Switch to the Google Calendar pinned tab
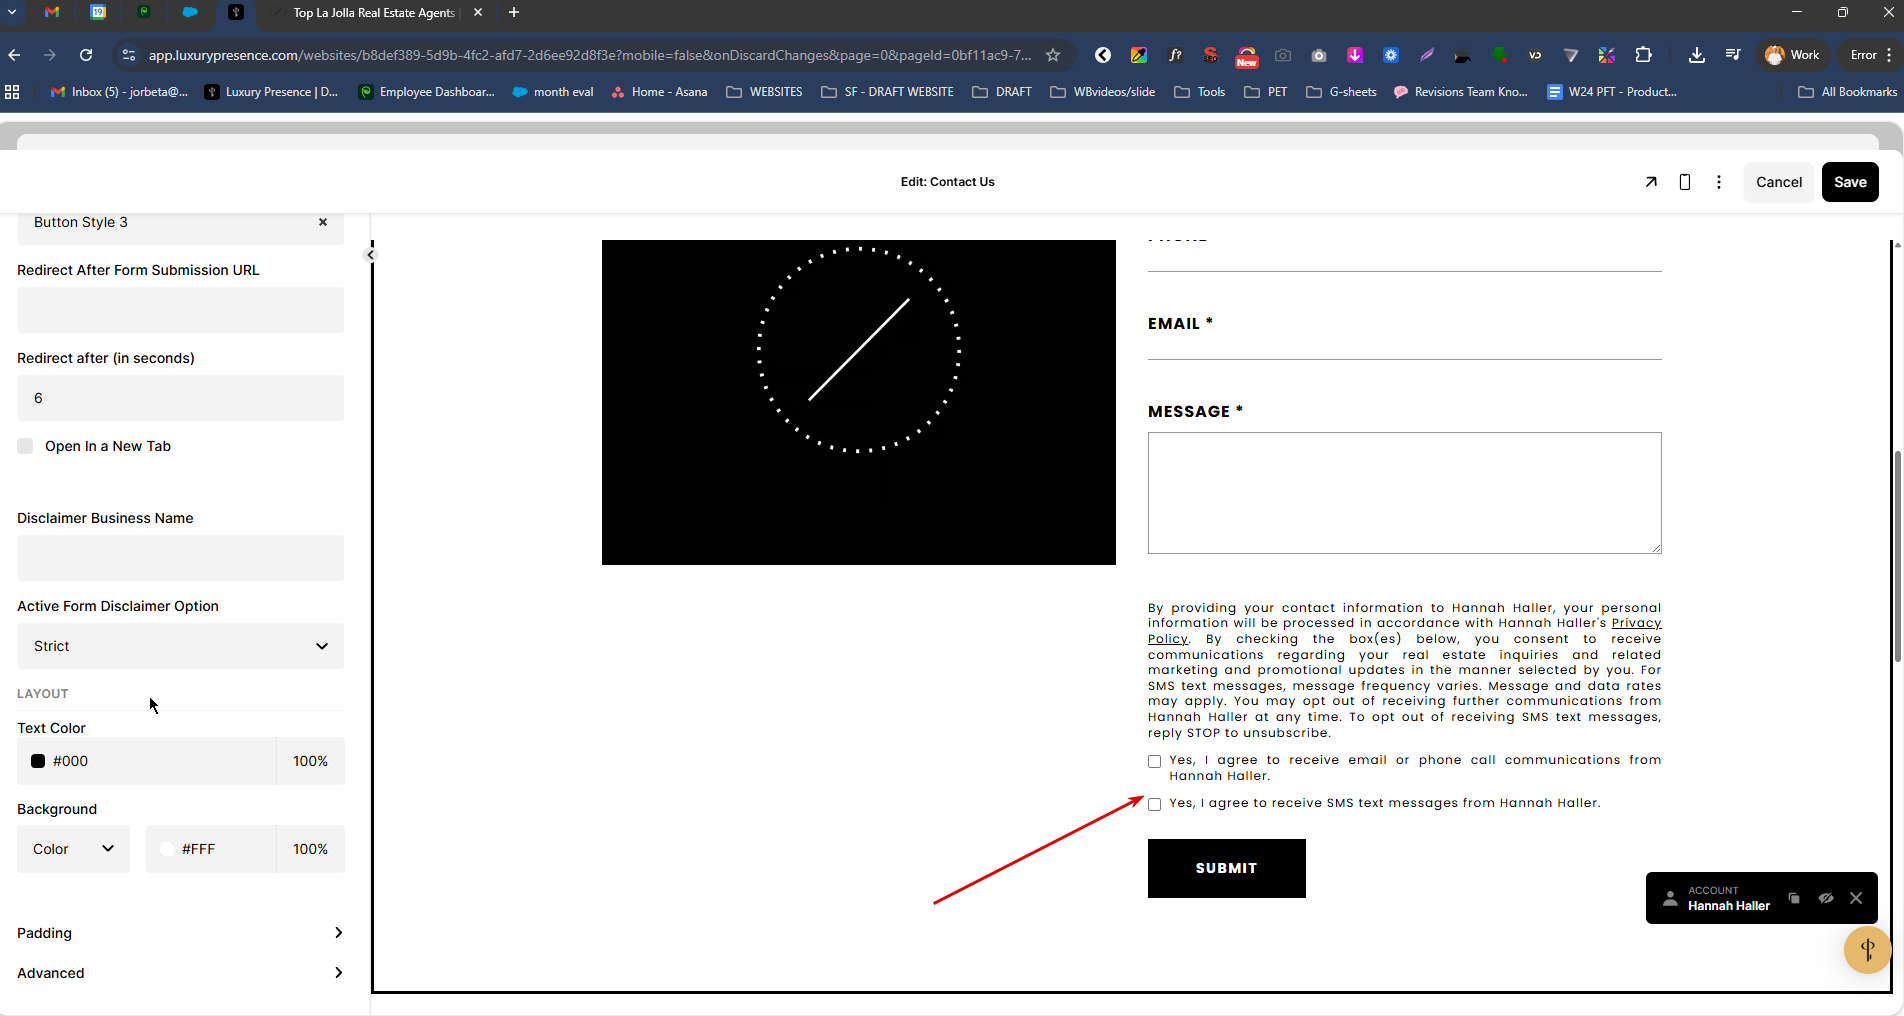 (98, 12)
